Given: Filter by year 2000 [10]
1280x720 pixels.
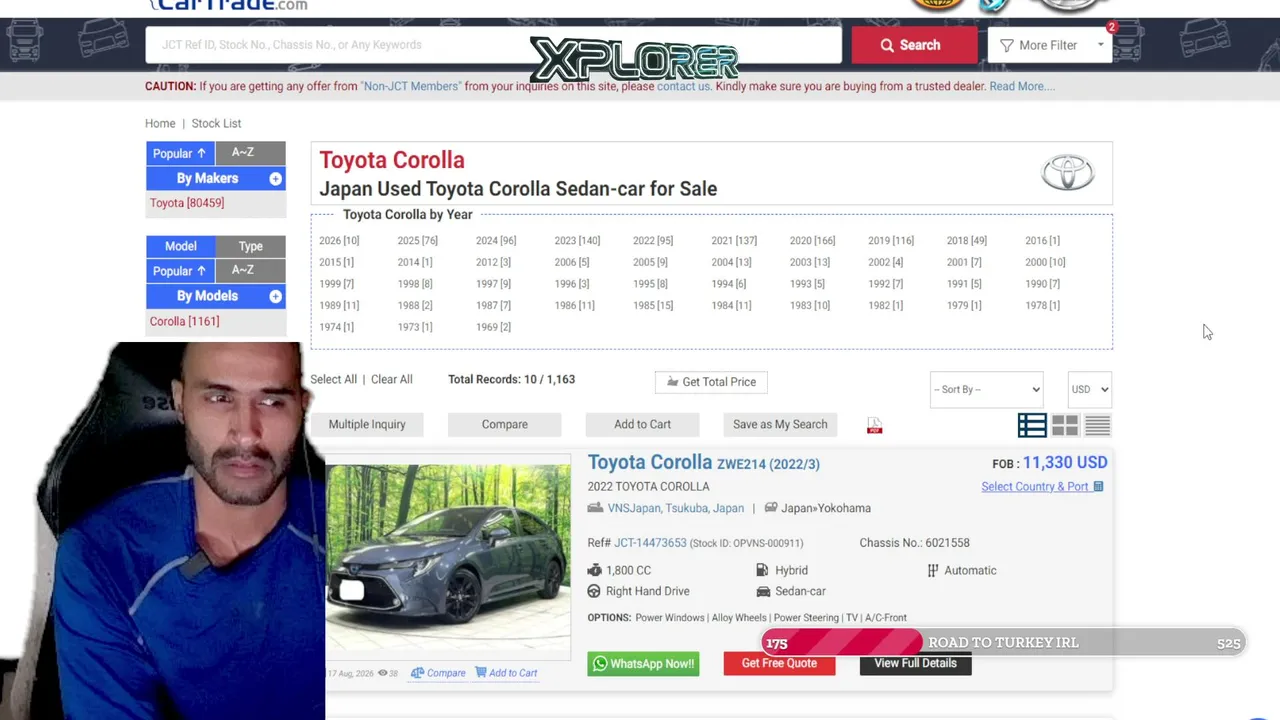Looking at the screenshot, I should pyautogui.click(x=1045, y=262).
